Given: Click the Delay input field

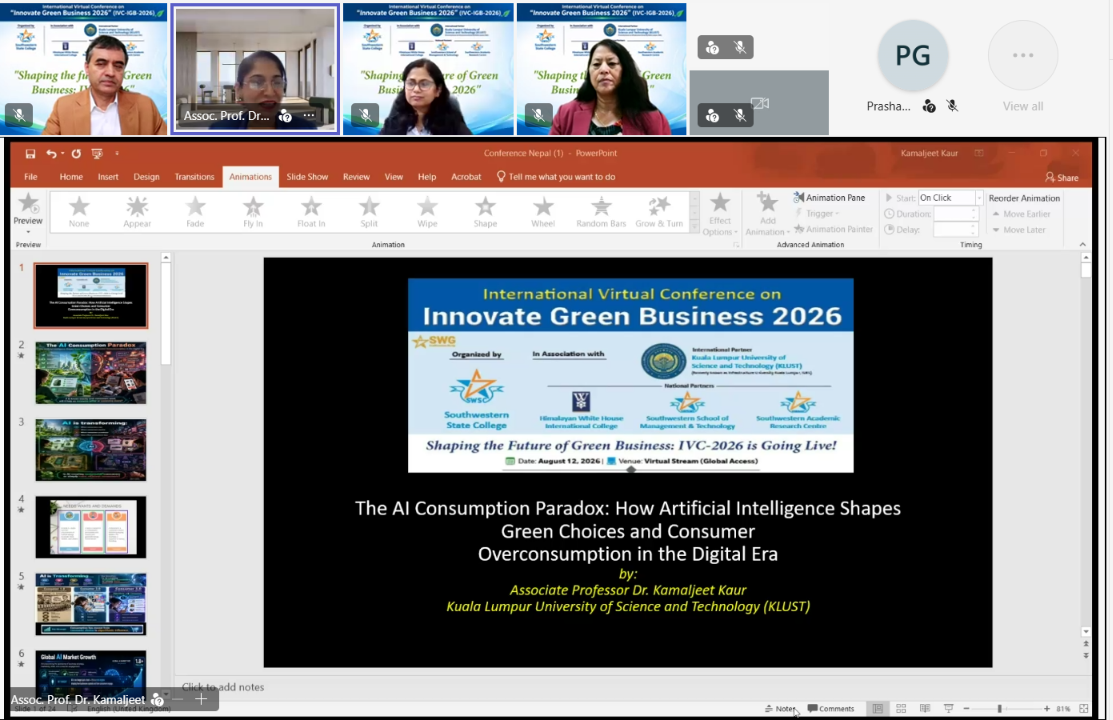Looking at the screenshot, I should click(953, 229).
